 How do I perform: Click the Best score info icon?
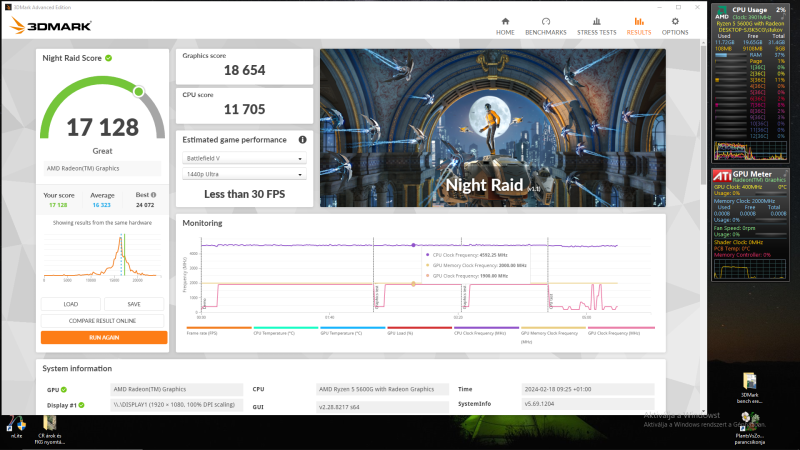tap(154, 195)
